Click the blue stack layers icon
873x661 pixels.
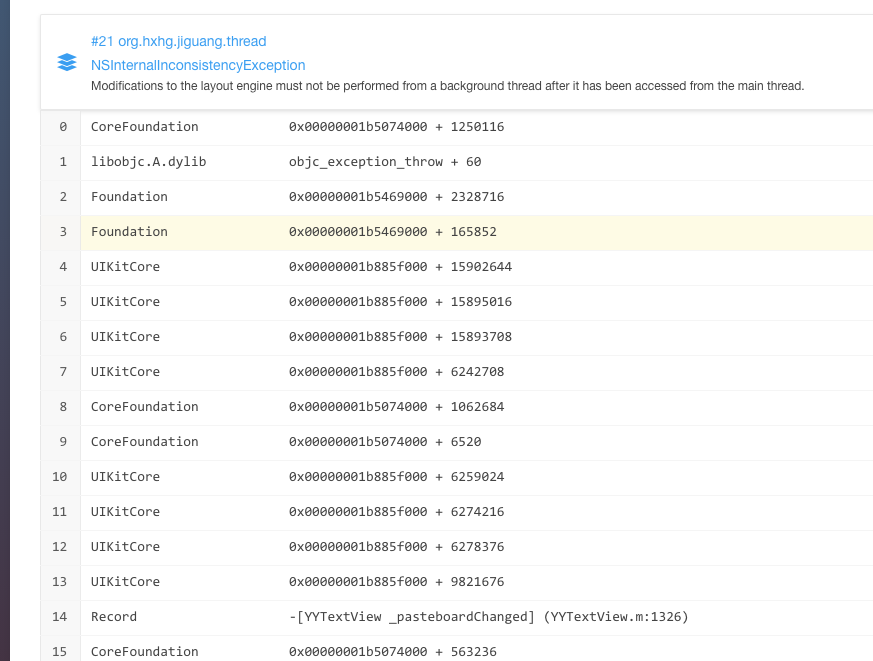[x=67, y=63]
